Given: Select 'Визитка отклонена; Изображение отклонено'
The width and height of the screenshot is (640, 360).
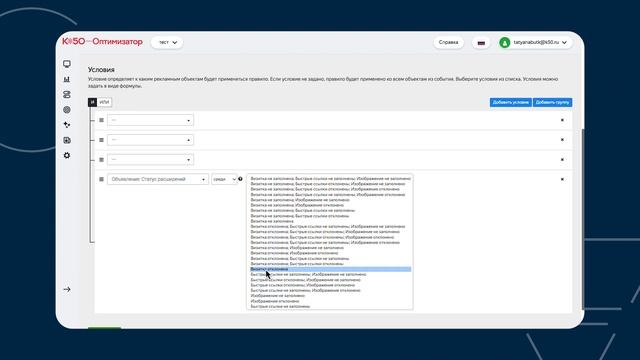Looking at the screenshot, I should click(331, 253).
